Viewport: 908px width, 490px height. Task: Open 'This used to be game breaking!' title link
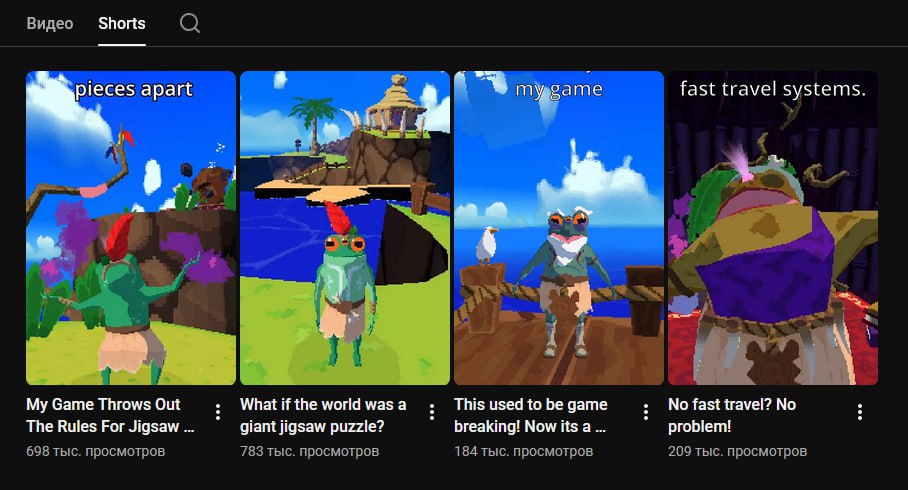tap(530, 415)
